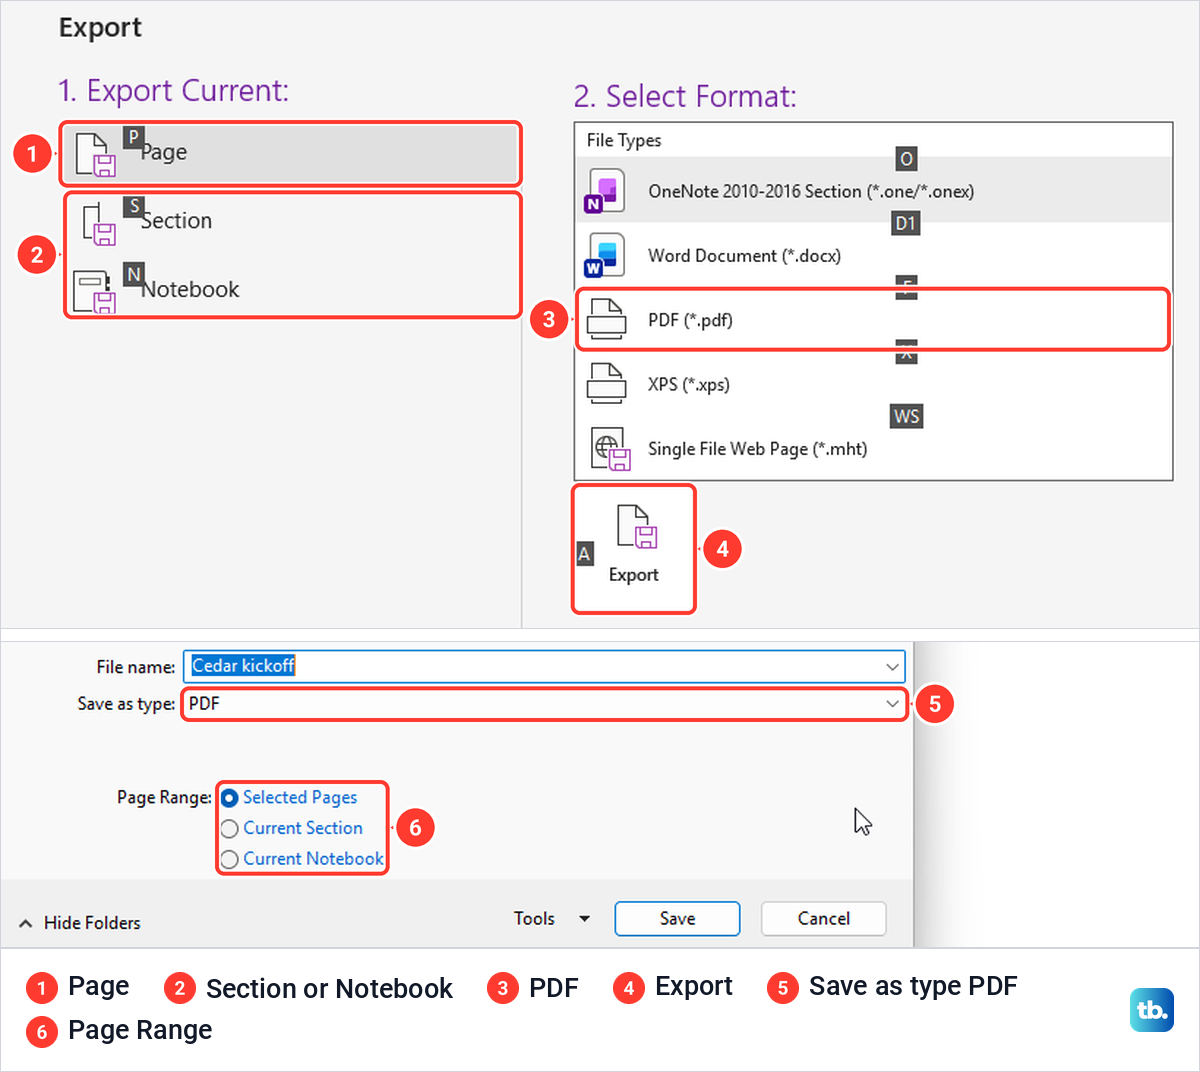Click the Page export icon
Image resolution: width=1200 pixels, height=1072 pixels.
[97, 155]
